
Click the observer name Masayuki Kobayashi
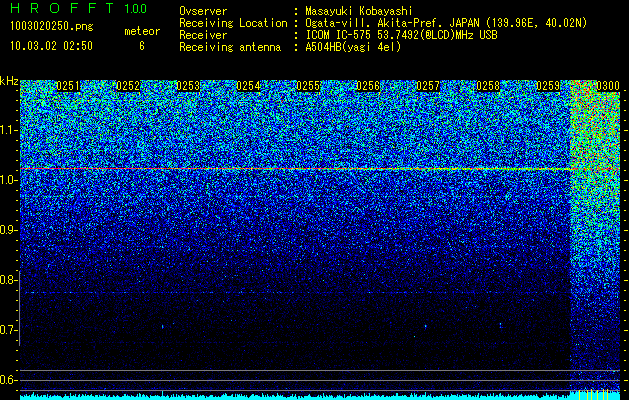click(359, 11)
